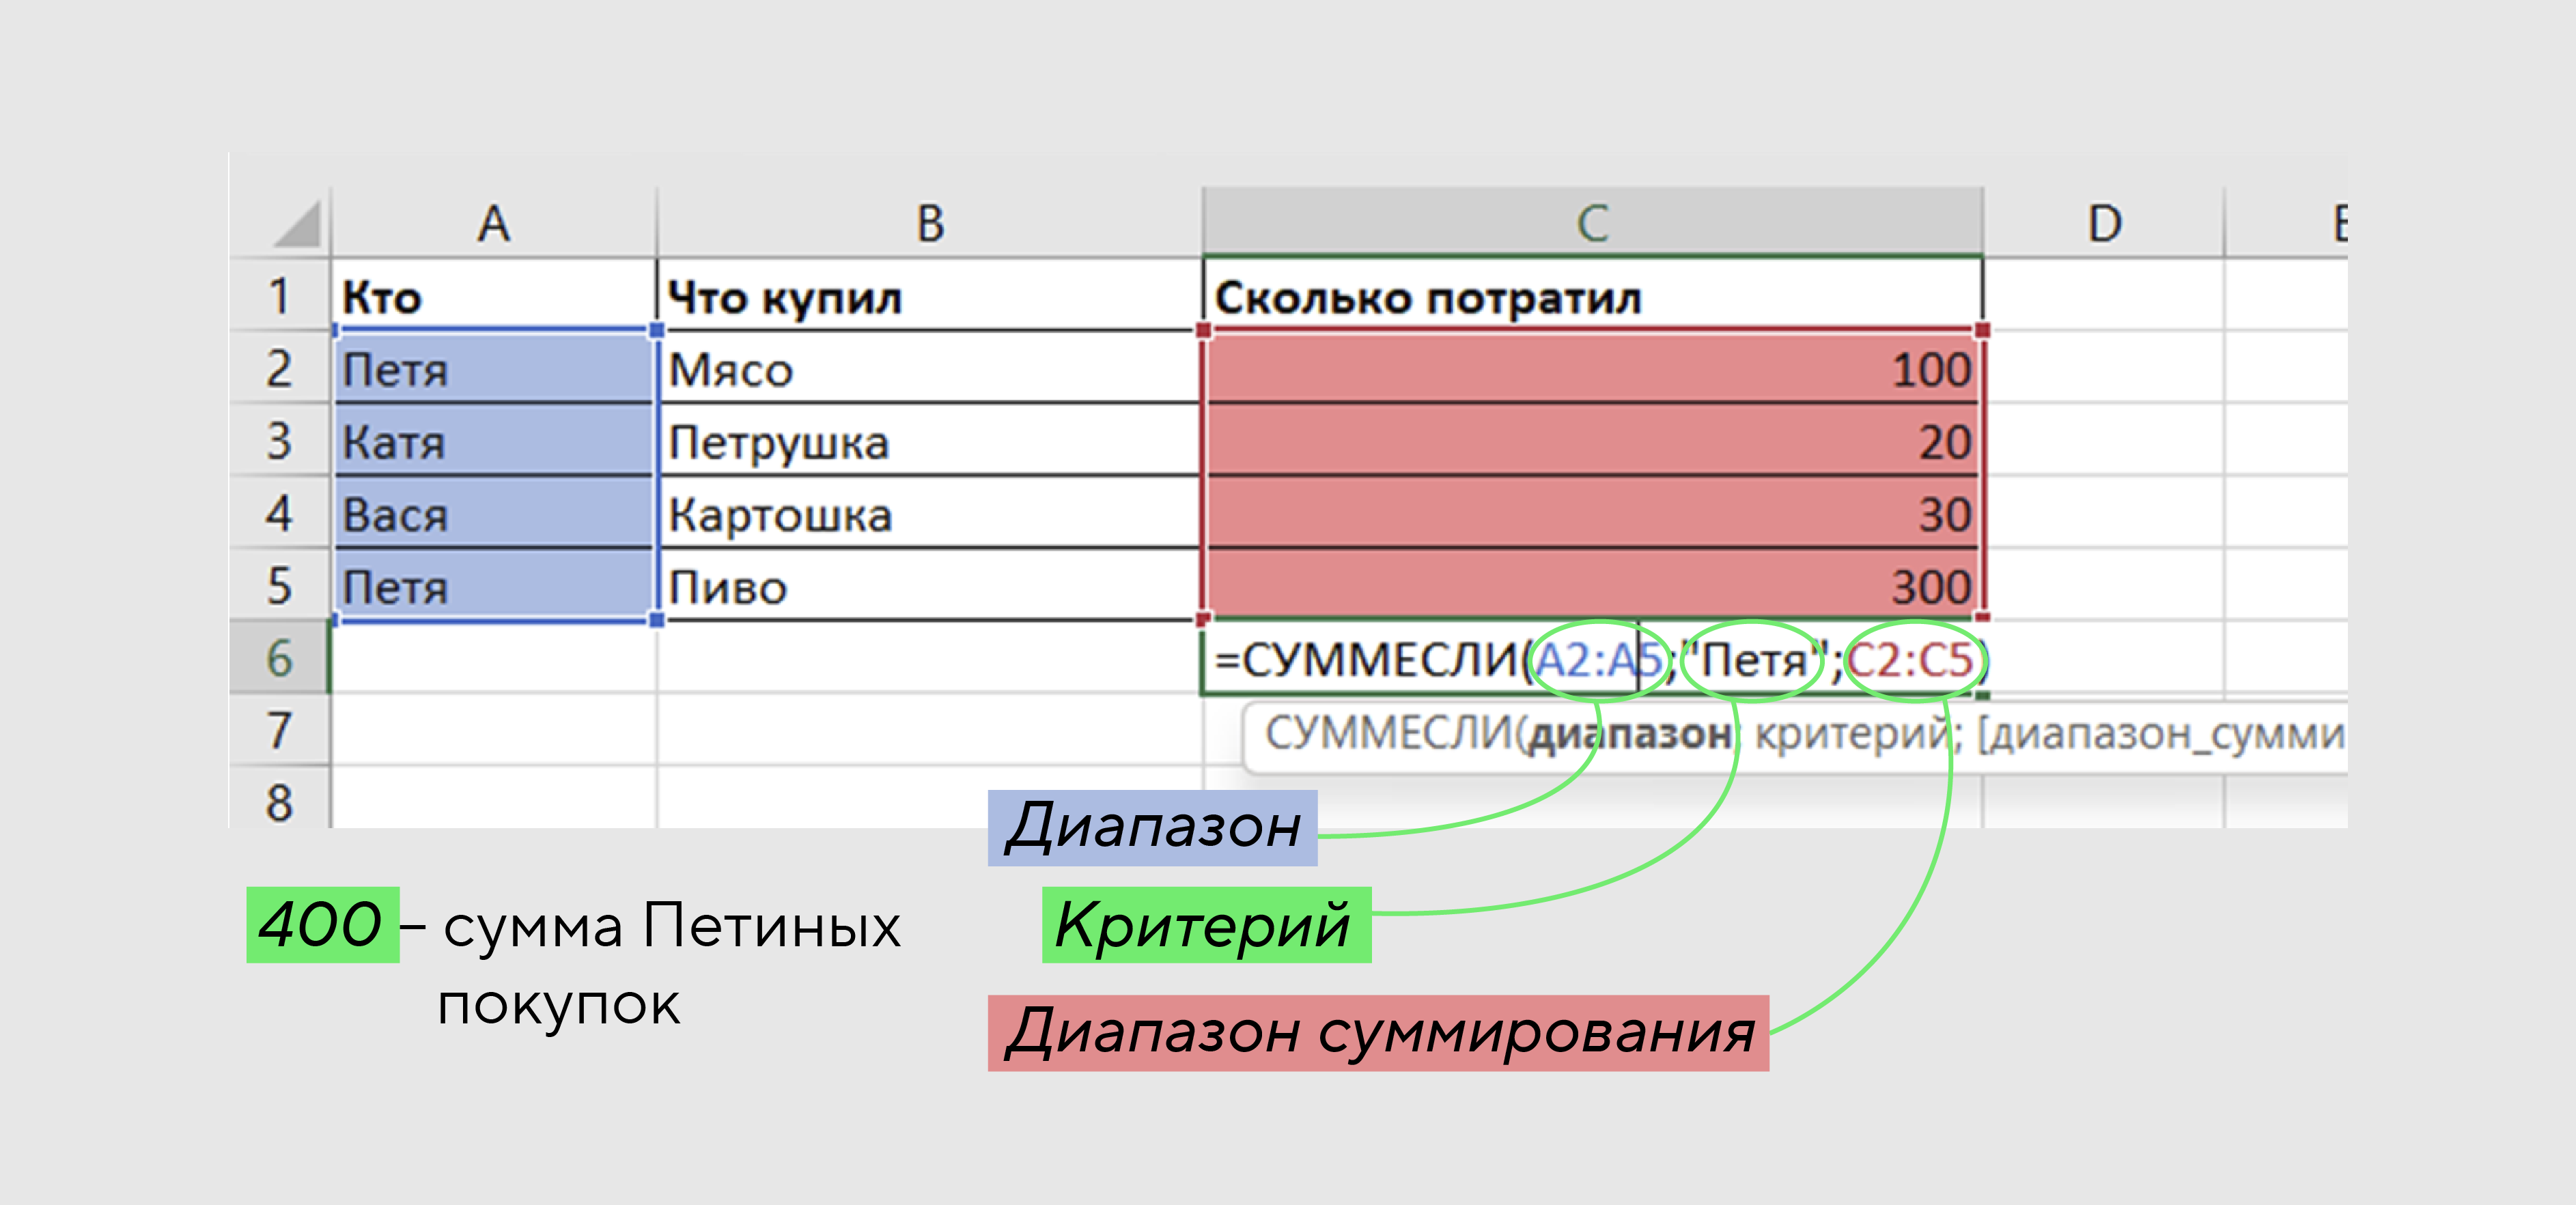Click the blue Диапазон label
Viewport: 2576px width, 1205px height.
[1152, 828]
